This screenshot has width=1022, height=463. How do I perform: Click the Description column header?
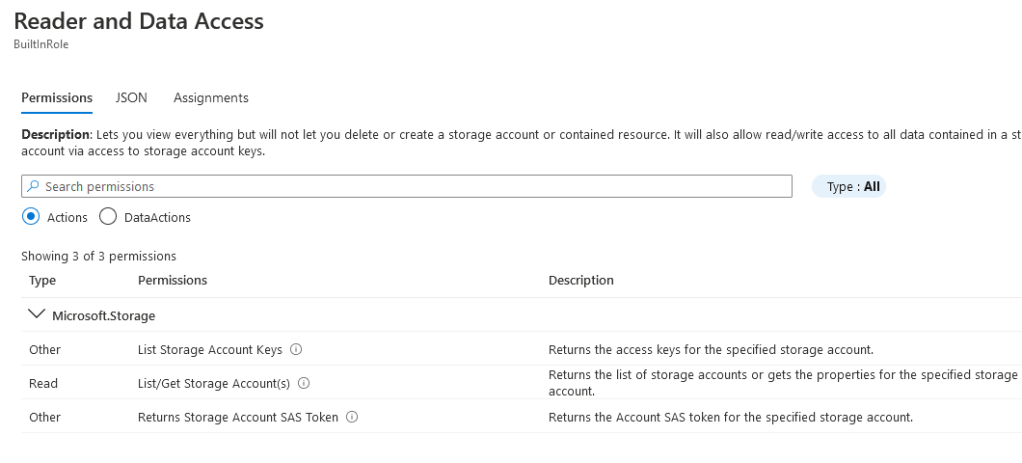(581, 280)
